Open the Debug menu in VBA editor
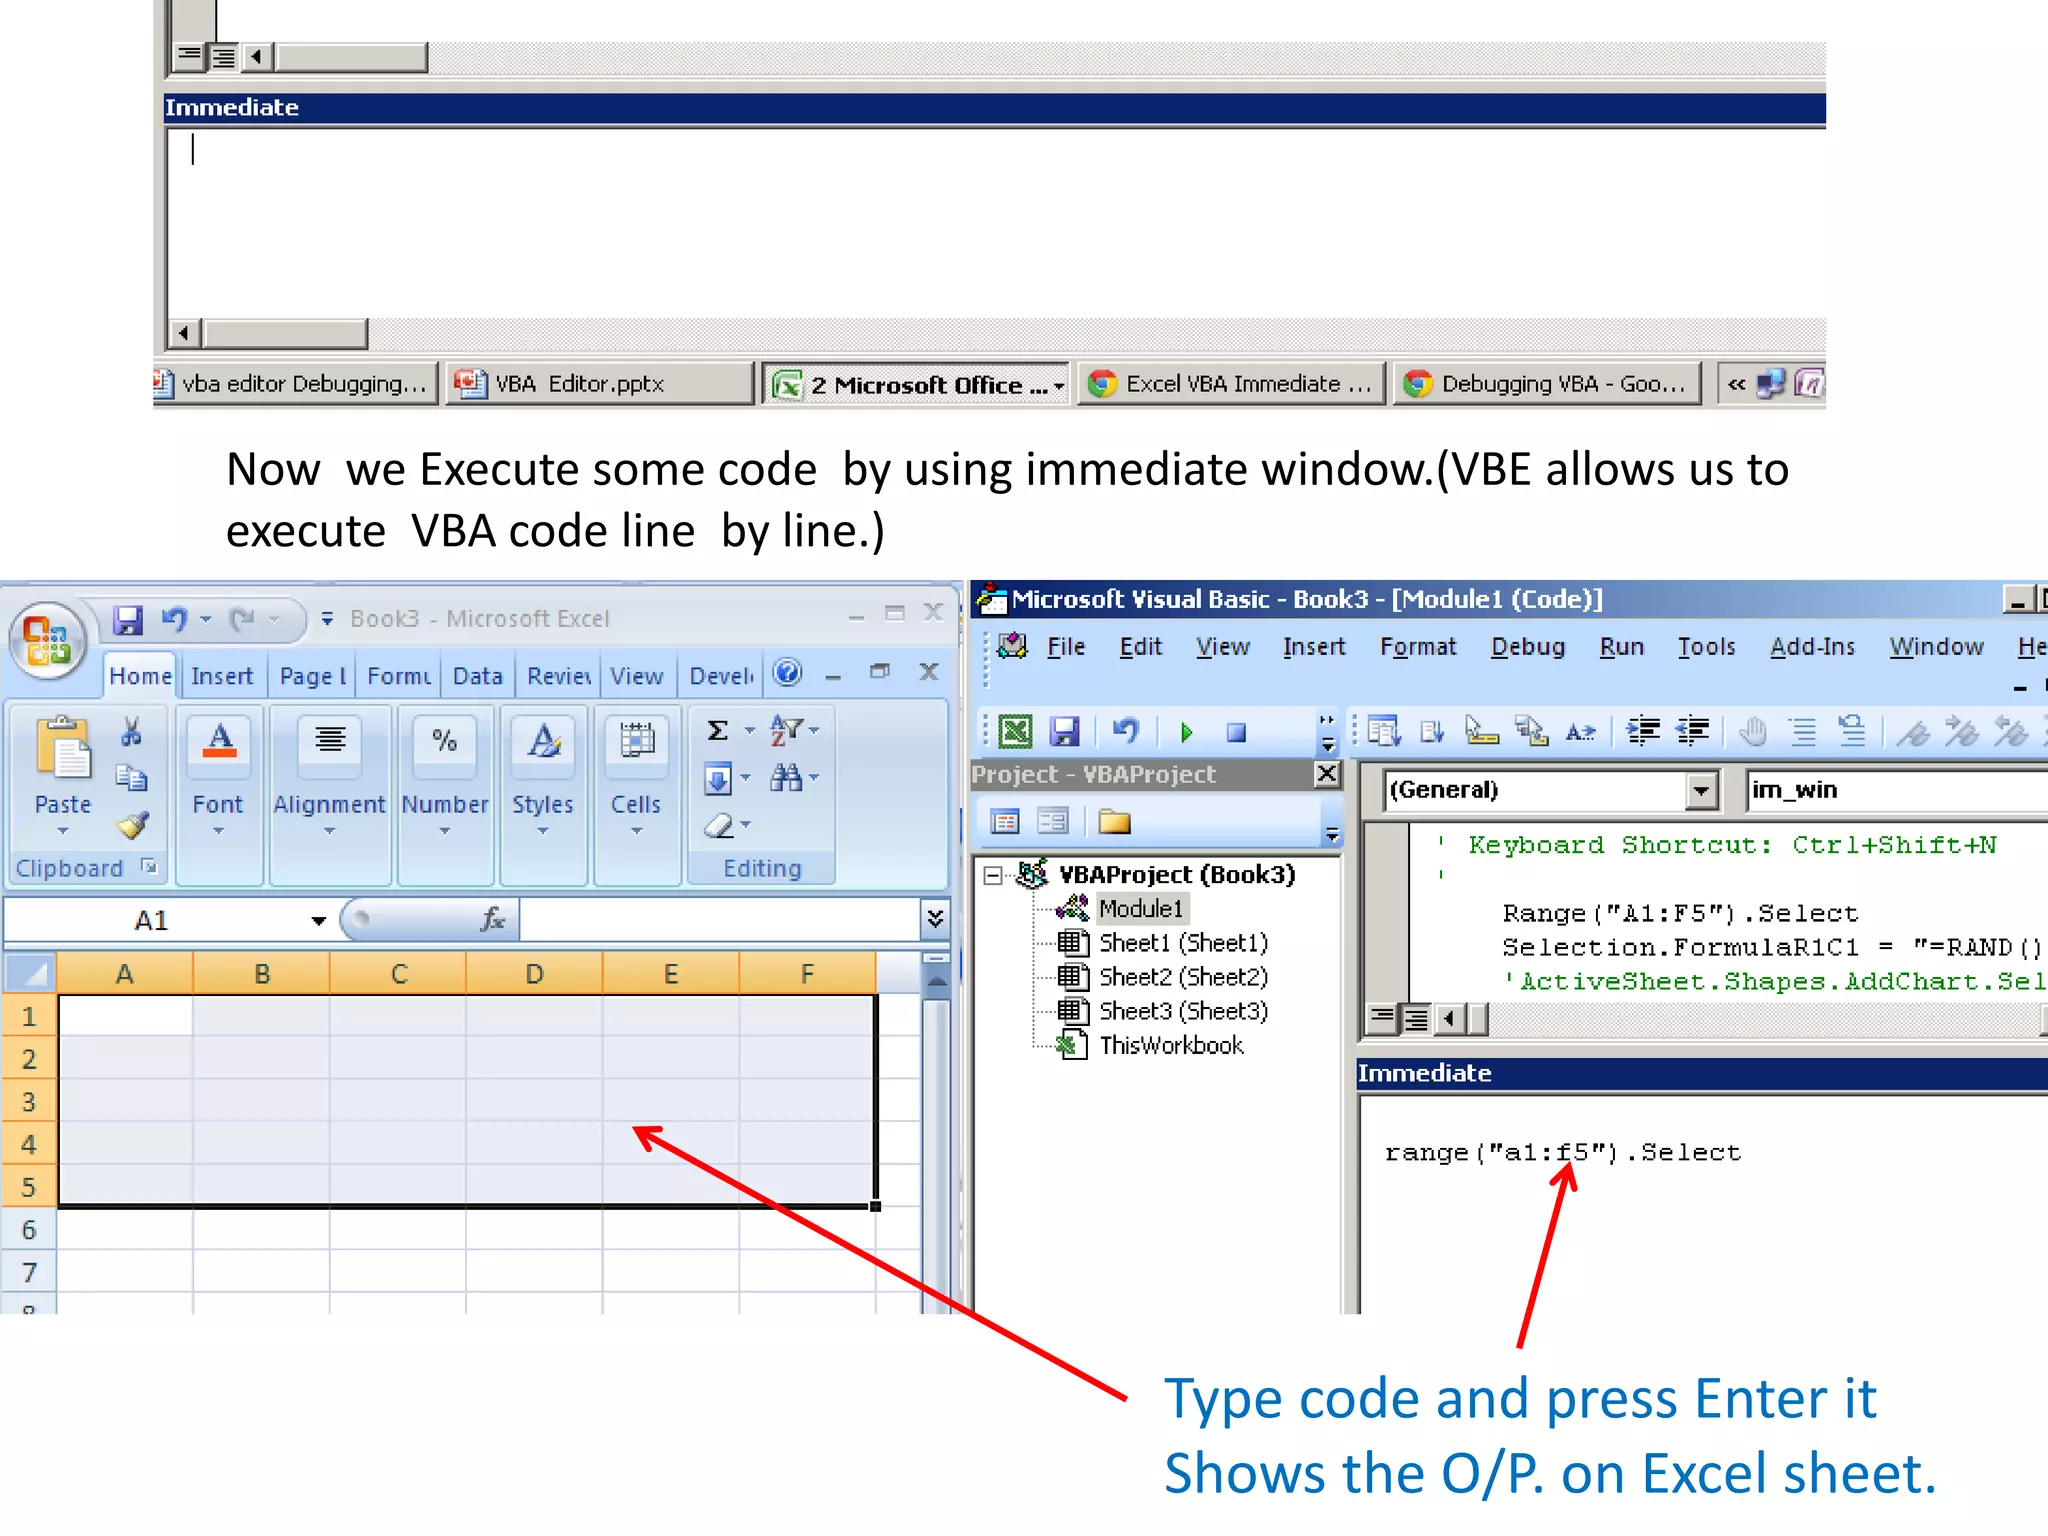Screen dimensions: 2048x1536 click(1527, 647)
